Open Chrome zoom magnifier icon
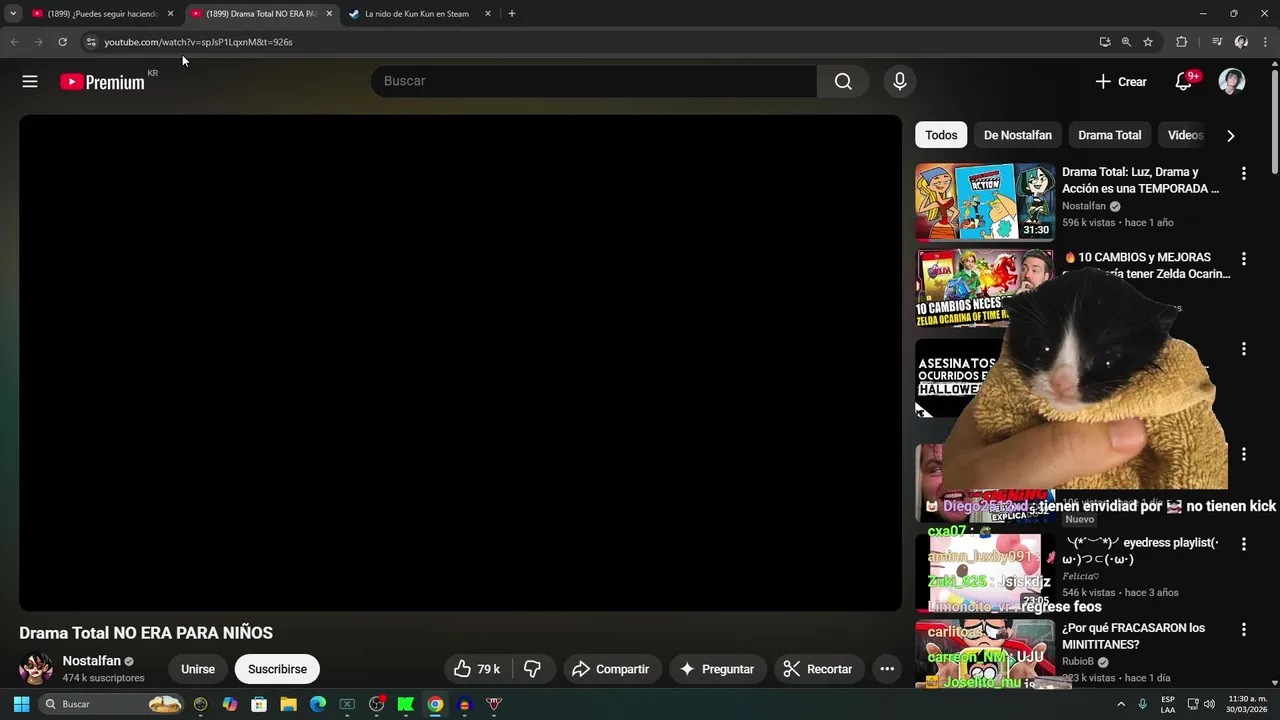This screenshot has height=720, width=1280. [x=1126, y=42]
